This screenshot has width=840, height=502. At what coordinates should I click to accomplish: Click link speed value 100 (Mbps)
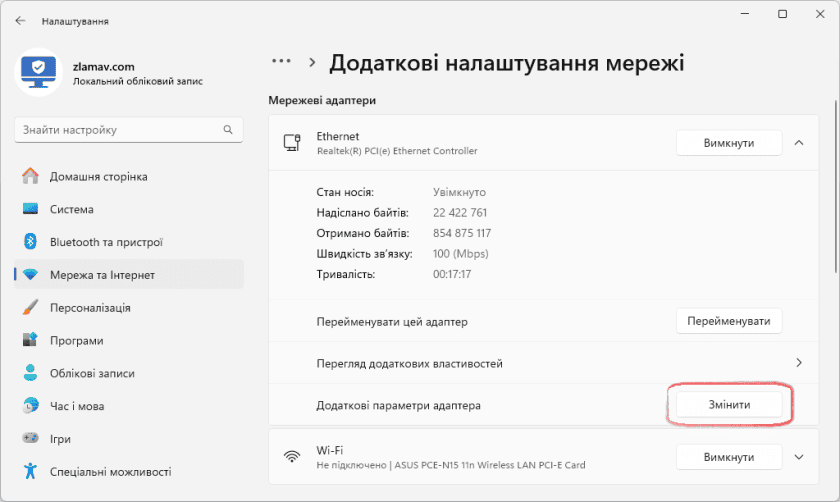[x=461, y=253]
